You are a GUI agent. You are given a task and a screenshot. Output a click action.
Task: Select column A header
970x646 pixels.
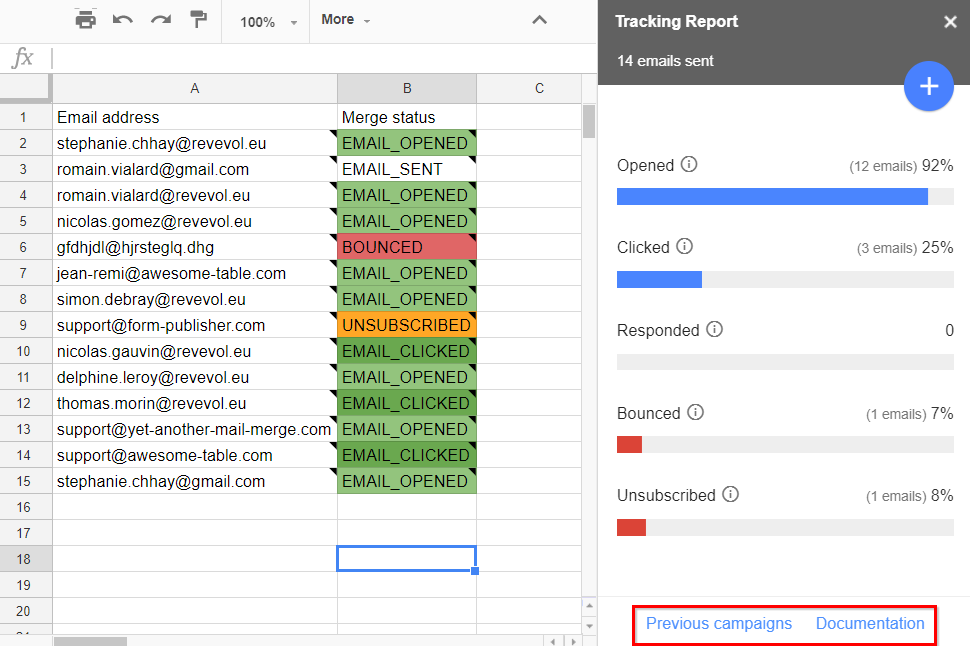(195, 88)
